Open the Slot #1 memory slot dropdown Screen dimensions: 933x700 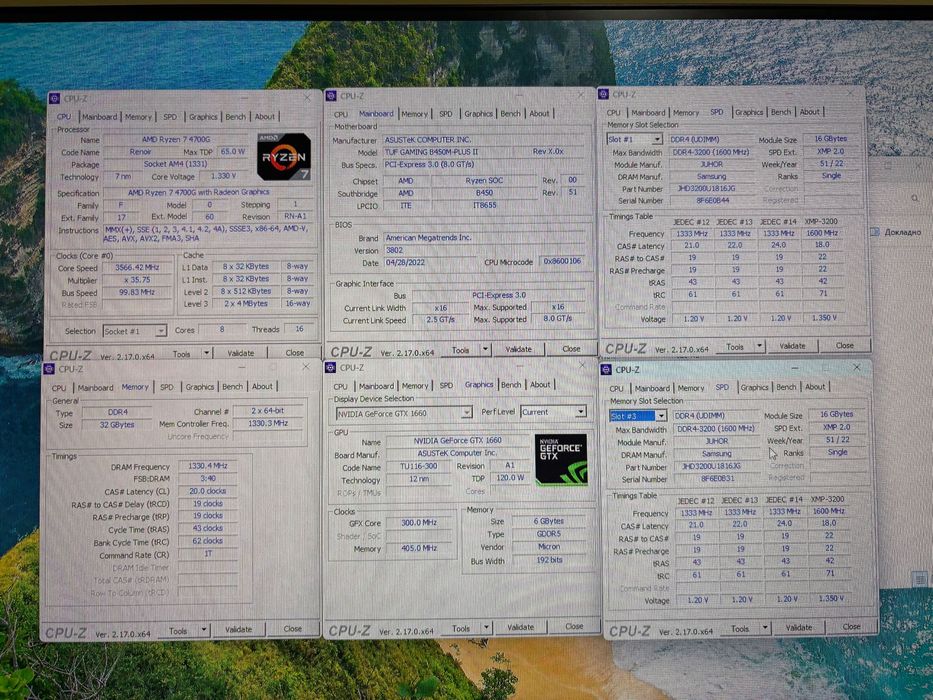tap(634, 139)
